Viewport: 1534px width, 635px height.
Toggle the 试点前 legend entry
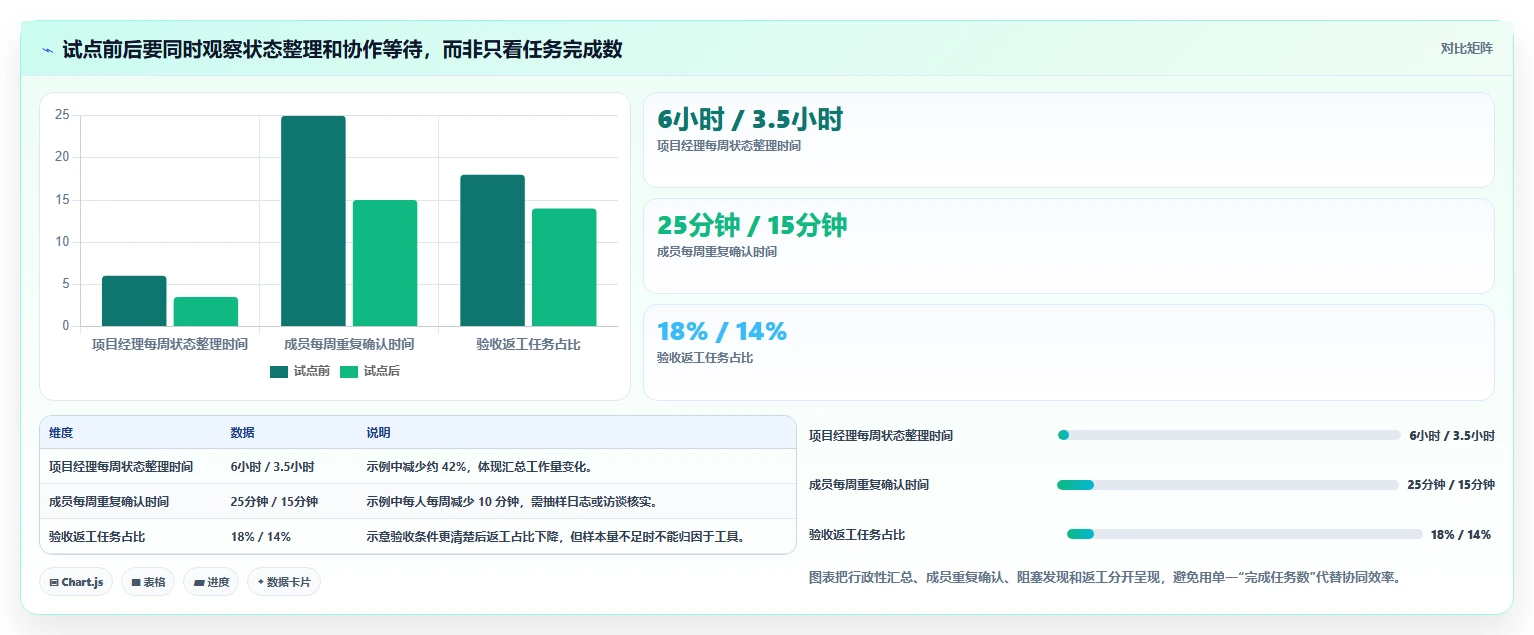point(300,371)
